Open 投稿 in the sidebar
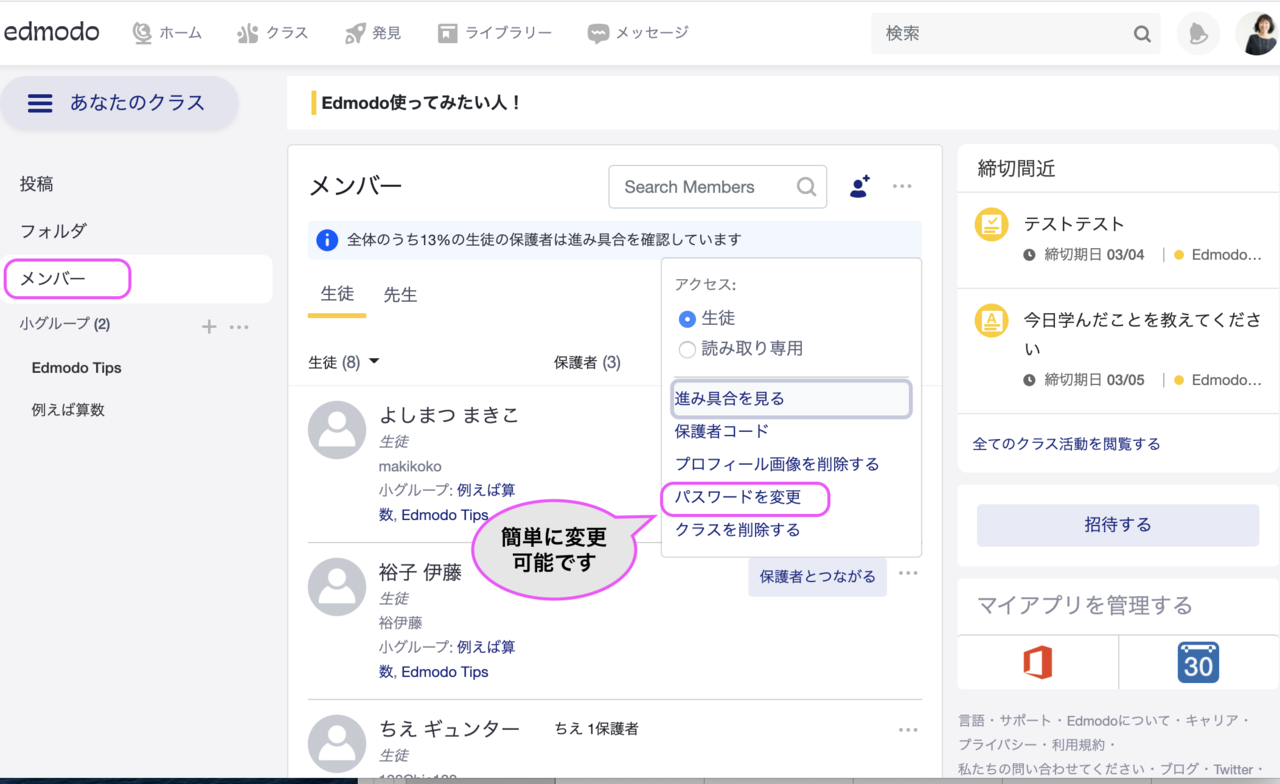Screen dimensions: 1280x784 37,184
